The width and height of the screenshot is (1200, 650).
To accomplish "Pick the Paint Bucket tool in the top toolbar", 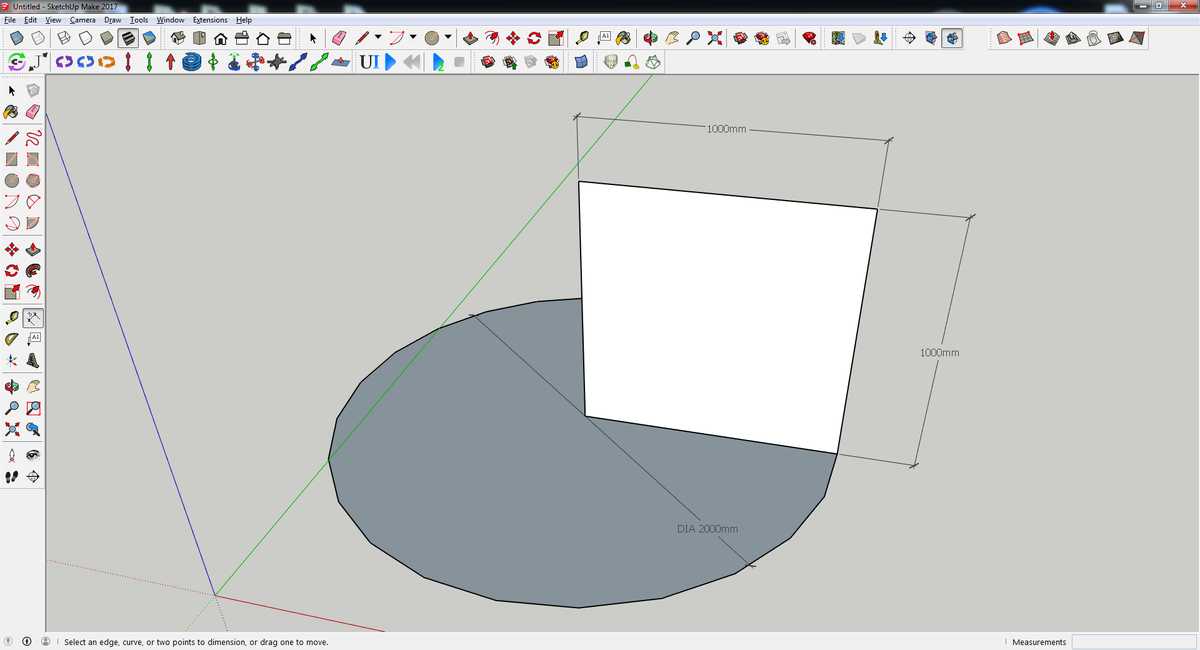I will click(623, 38).
